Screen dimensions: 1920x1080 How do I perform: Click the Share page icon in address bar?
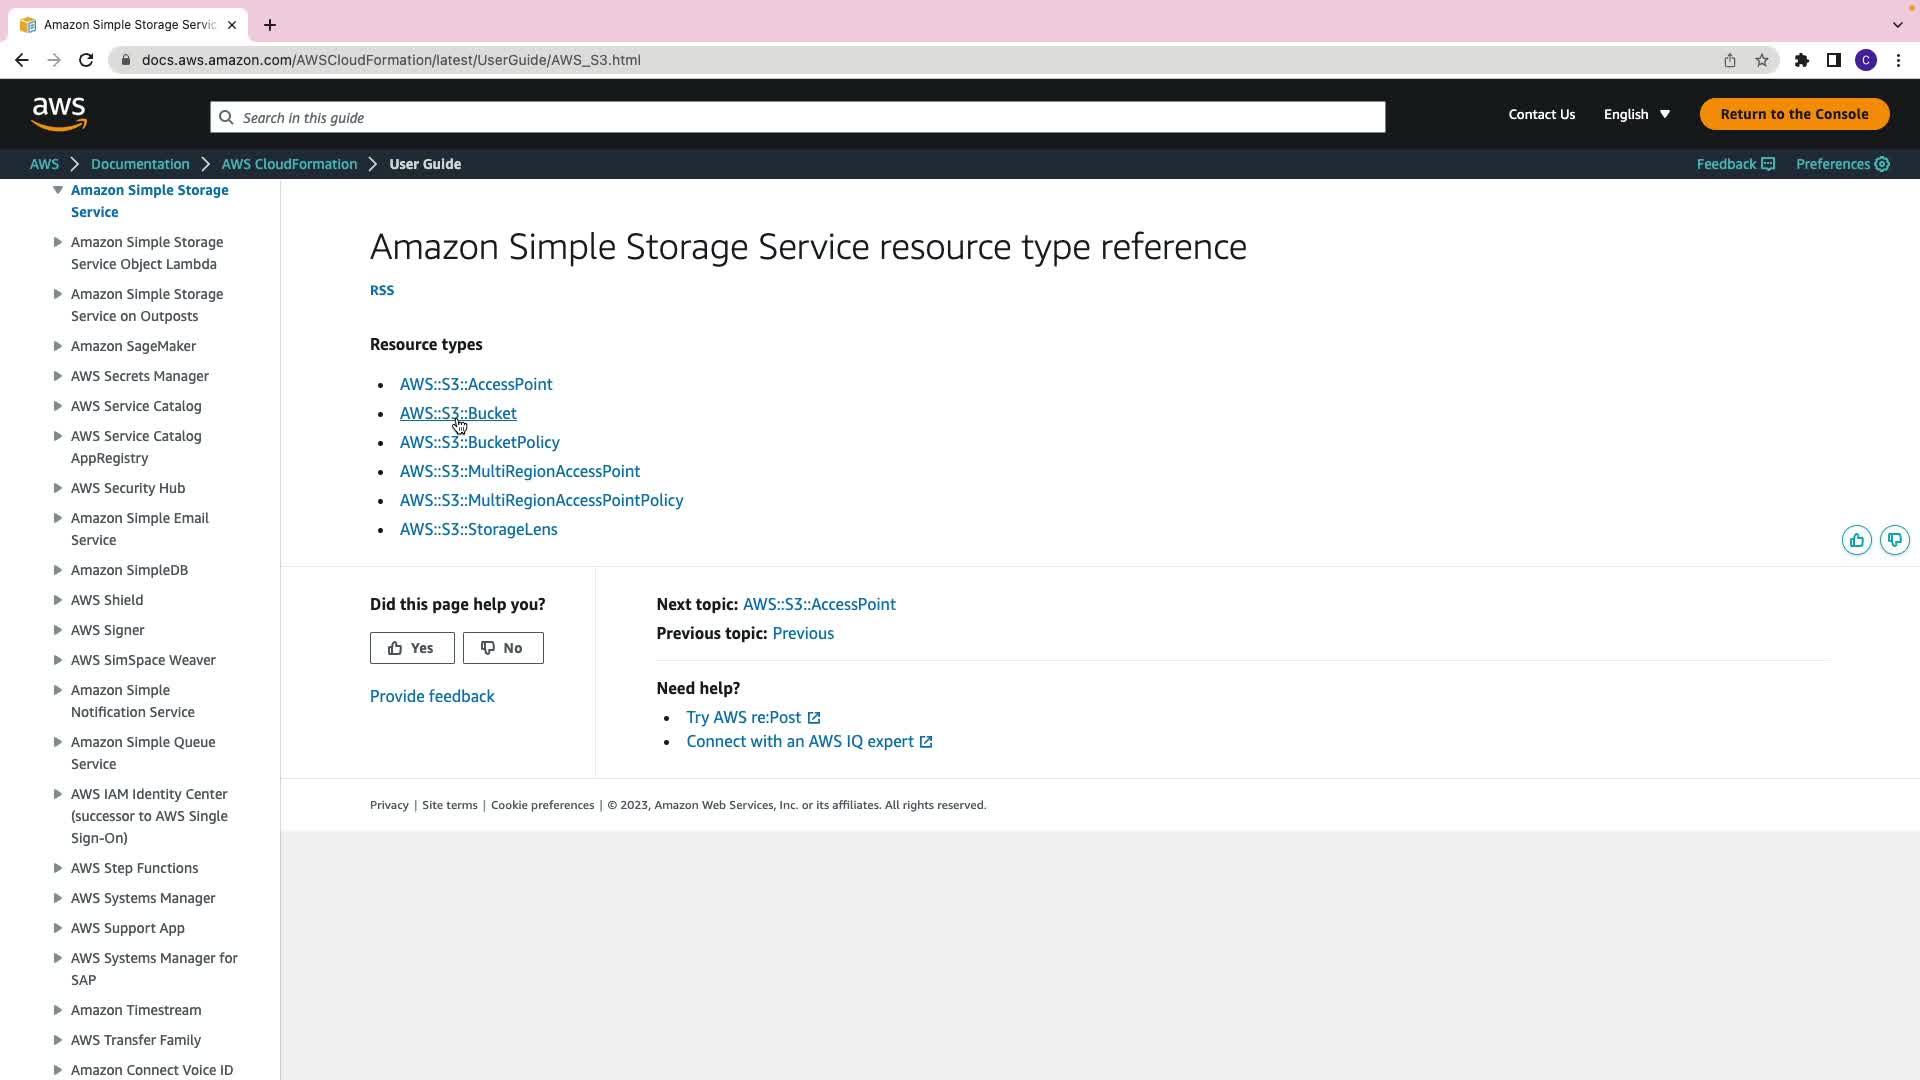pyautogui.click(x=1729, y=60)
